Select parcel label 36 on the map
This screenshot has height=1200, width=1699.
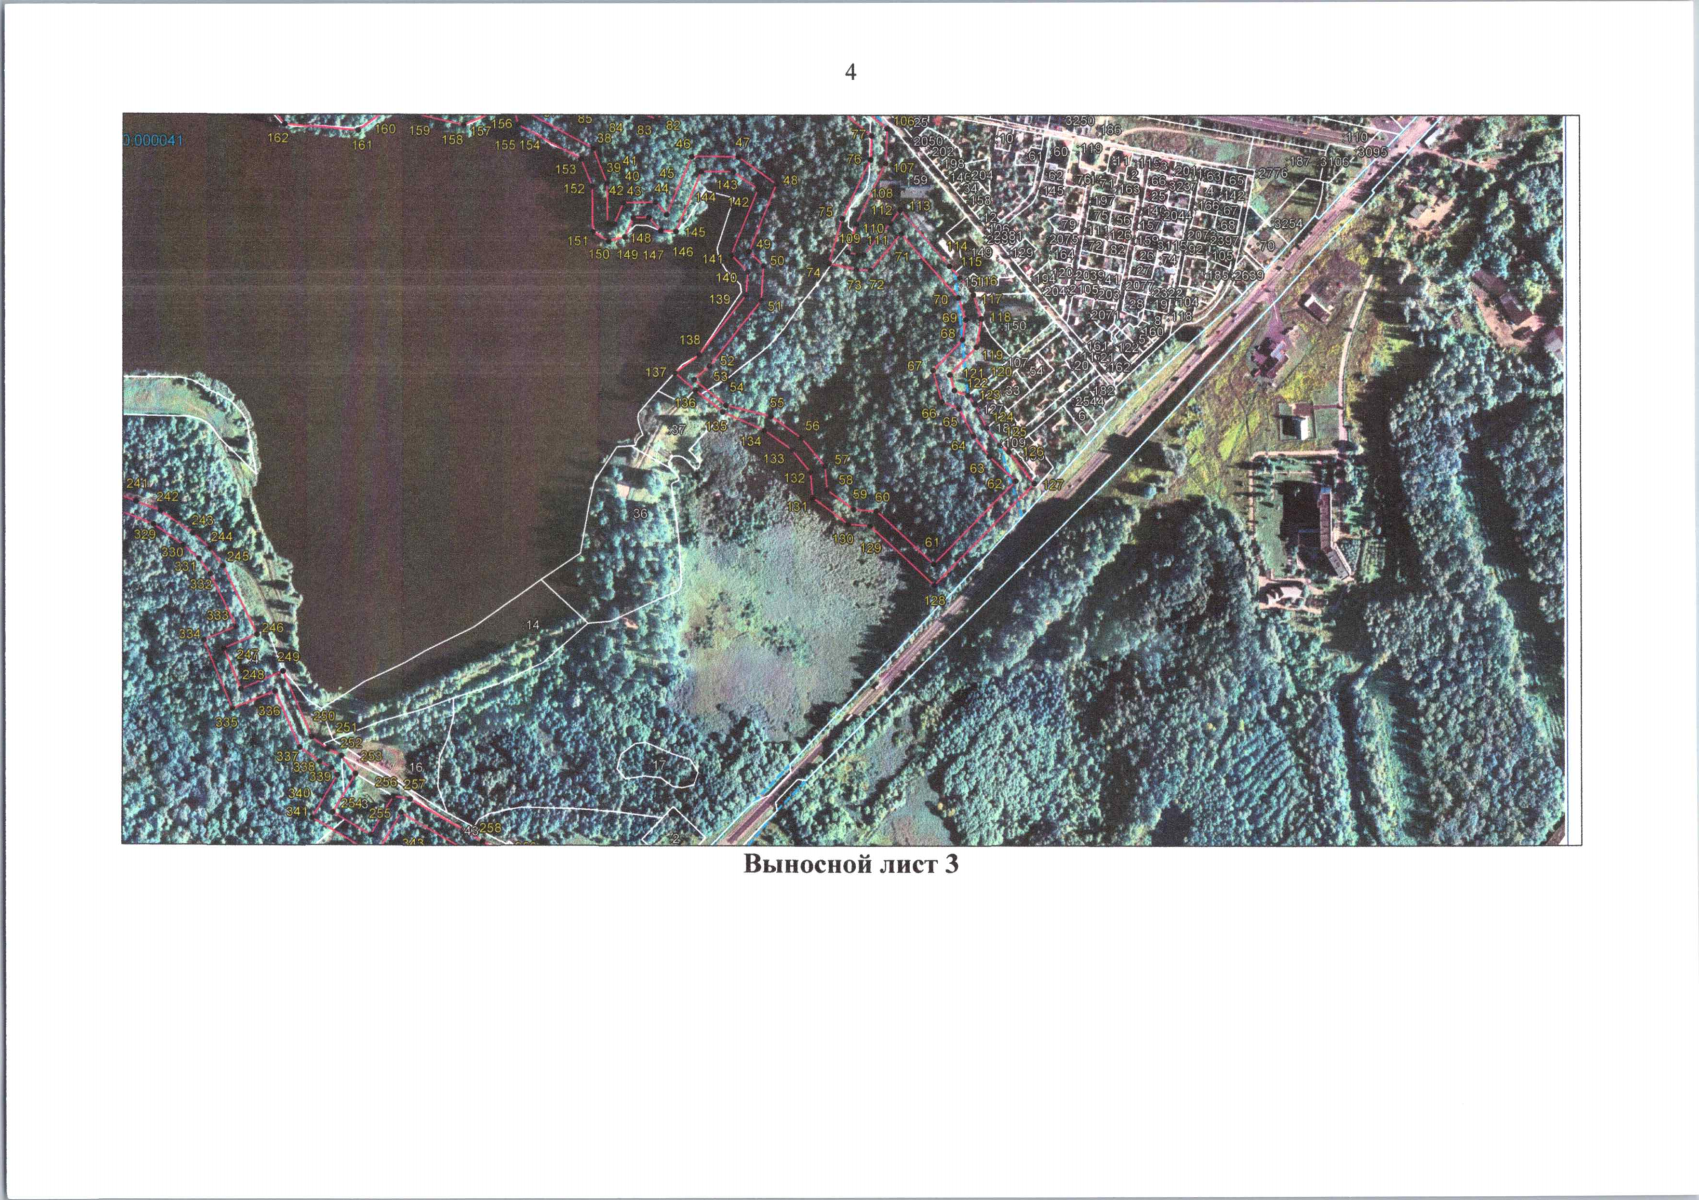click(x=640, y=513)
